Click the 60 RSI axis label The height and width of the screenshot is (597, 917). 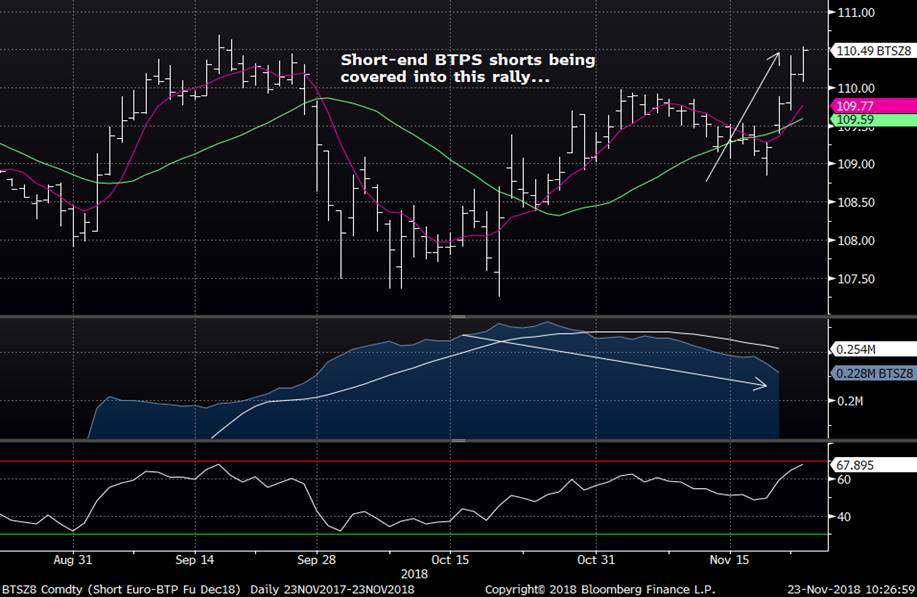pos(844,479)
